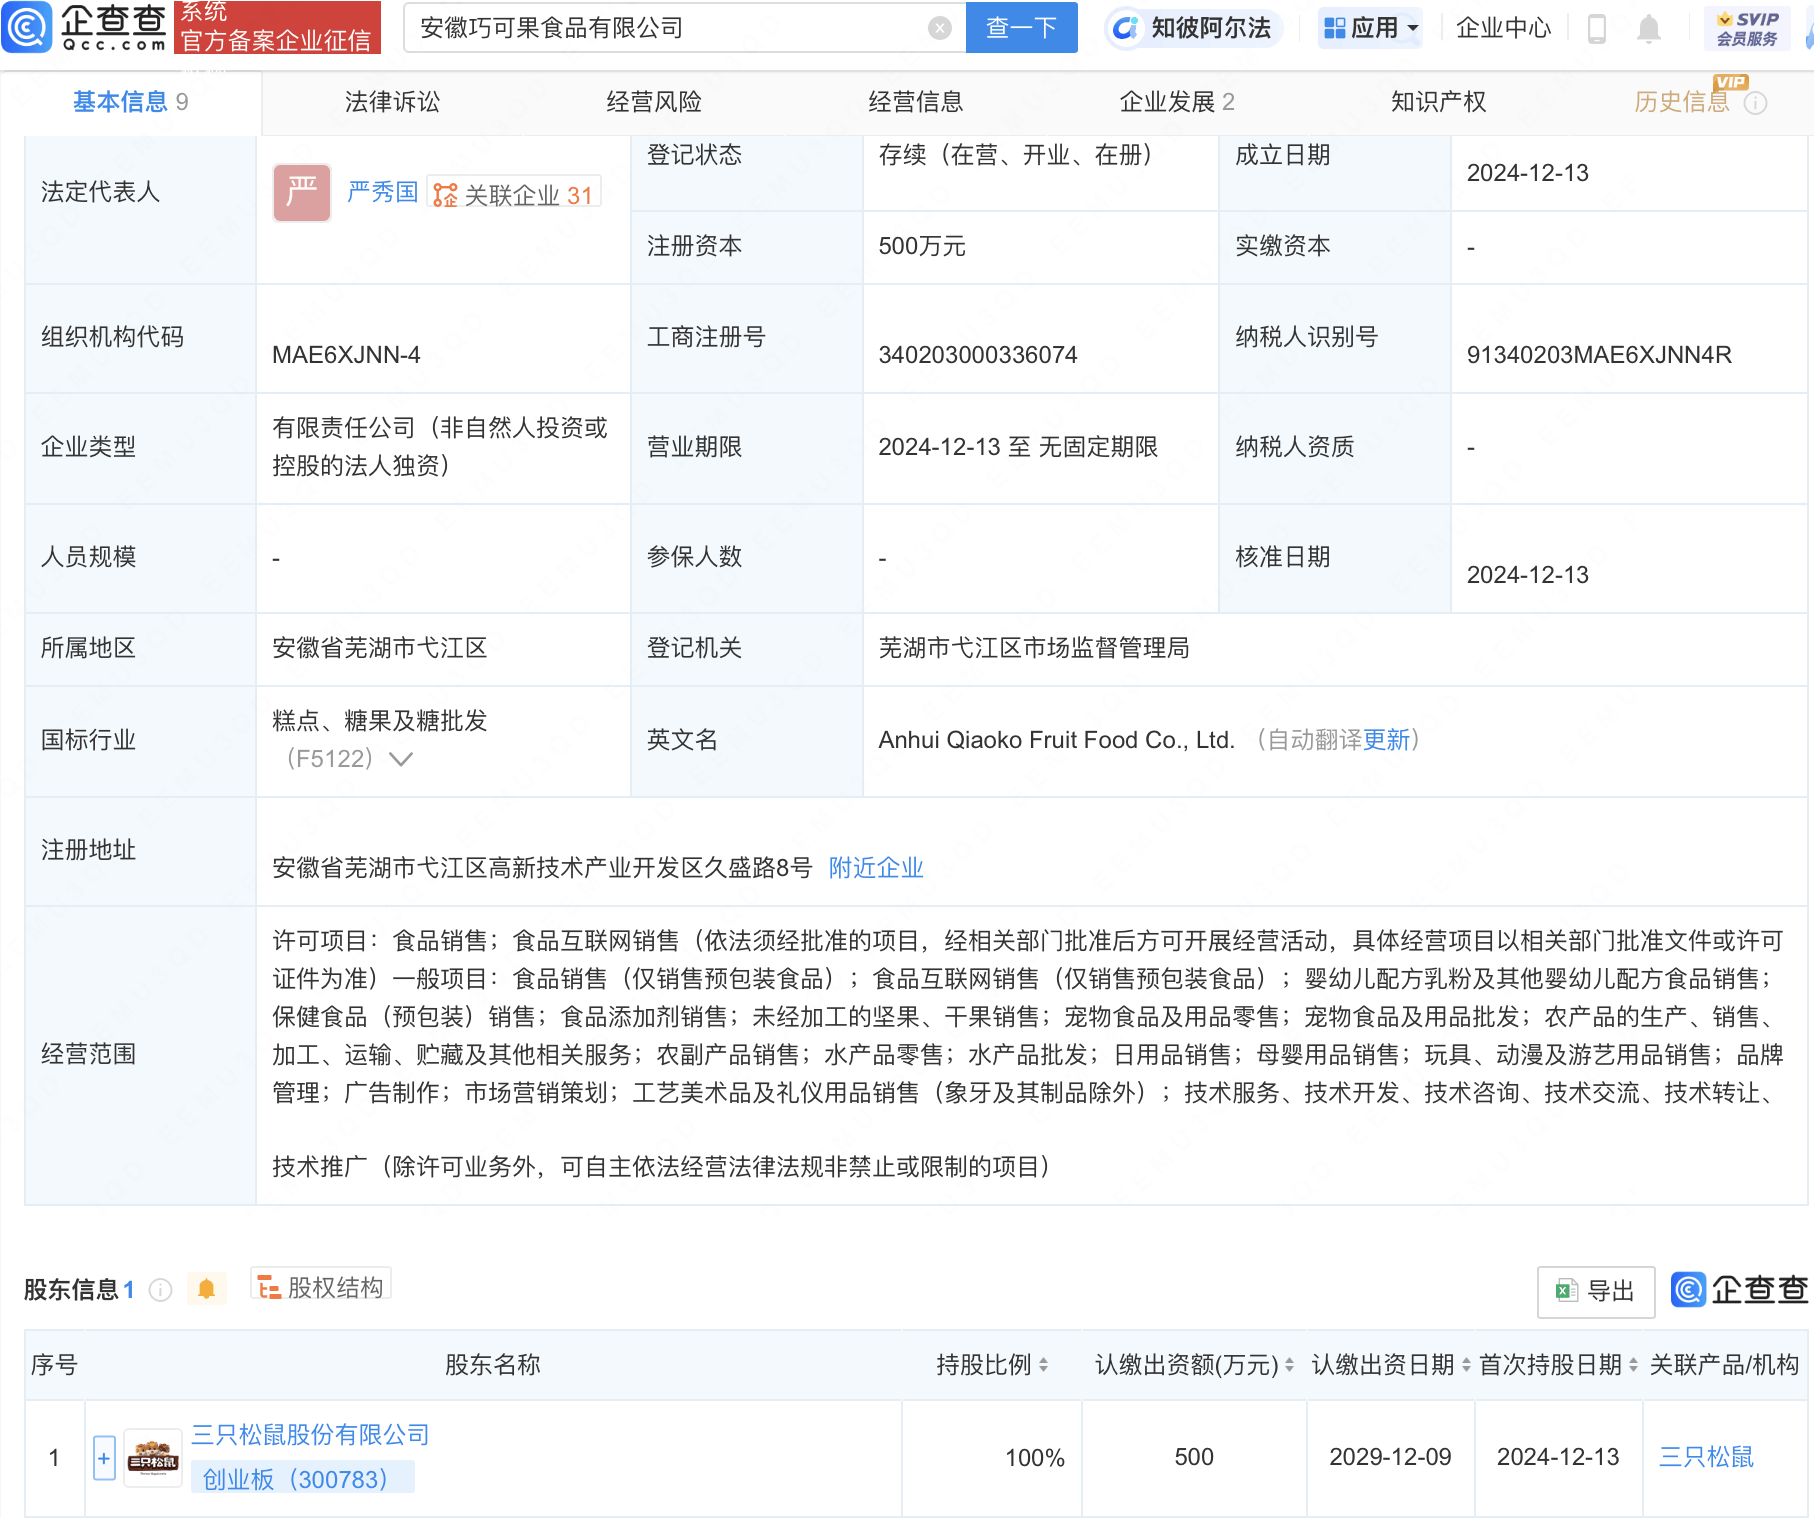This screenshot has height=1518, width=1814.
Task: Clear the search box with the X icon
Action: tap(939, 28)
